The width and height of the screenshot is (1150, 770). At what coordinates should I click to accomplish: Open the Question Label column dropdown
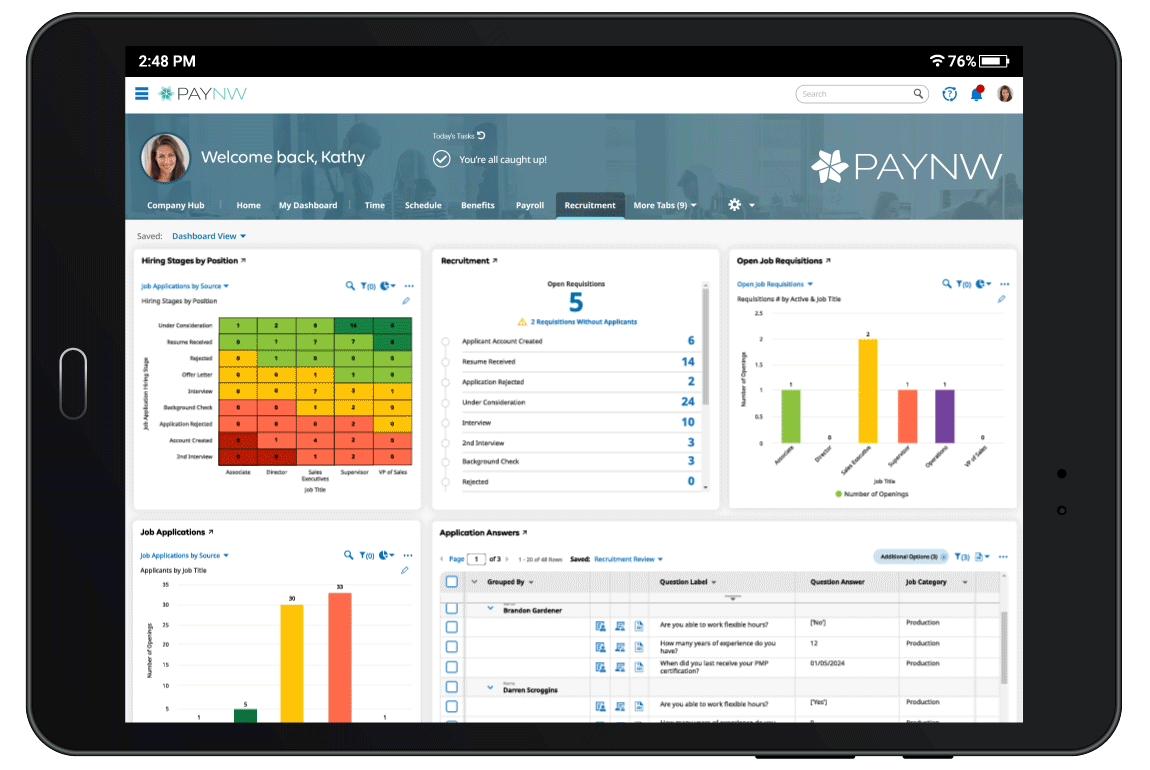(x=714, y=582)
